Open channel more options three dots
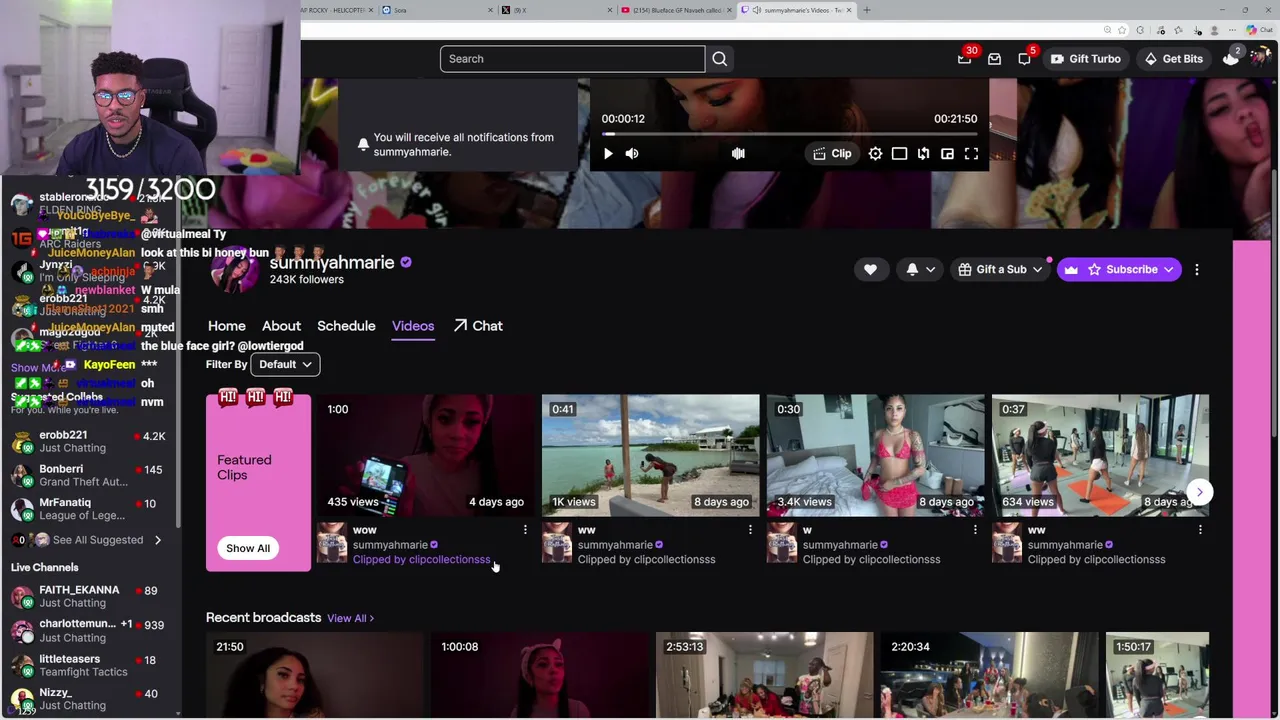The height and width of the screenshot is (720, 1280). [x=1197, y=270]
